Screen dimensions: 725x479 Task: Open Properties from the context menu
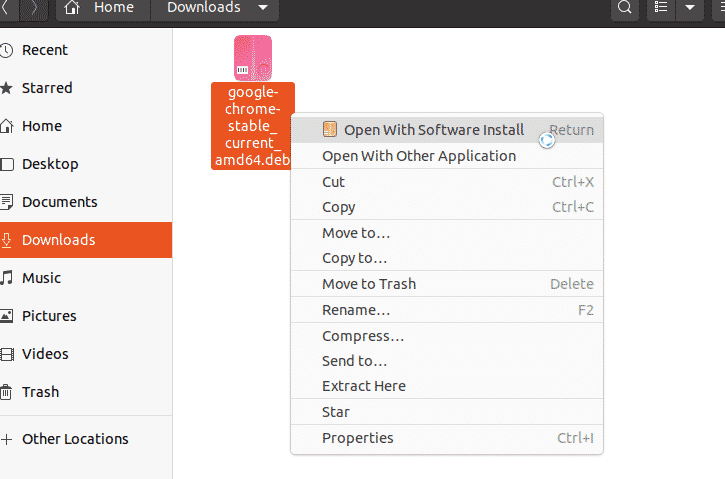click(x=447, y=437)
